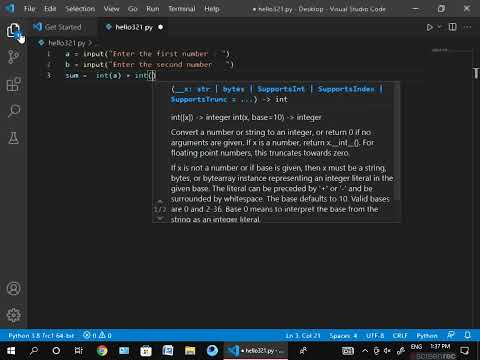Click the hello321.py breadcrumb

point(66,43)
